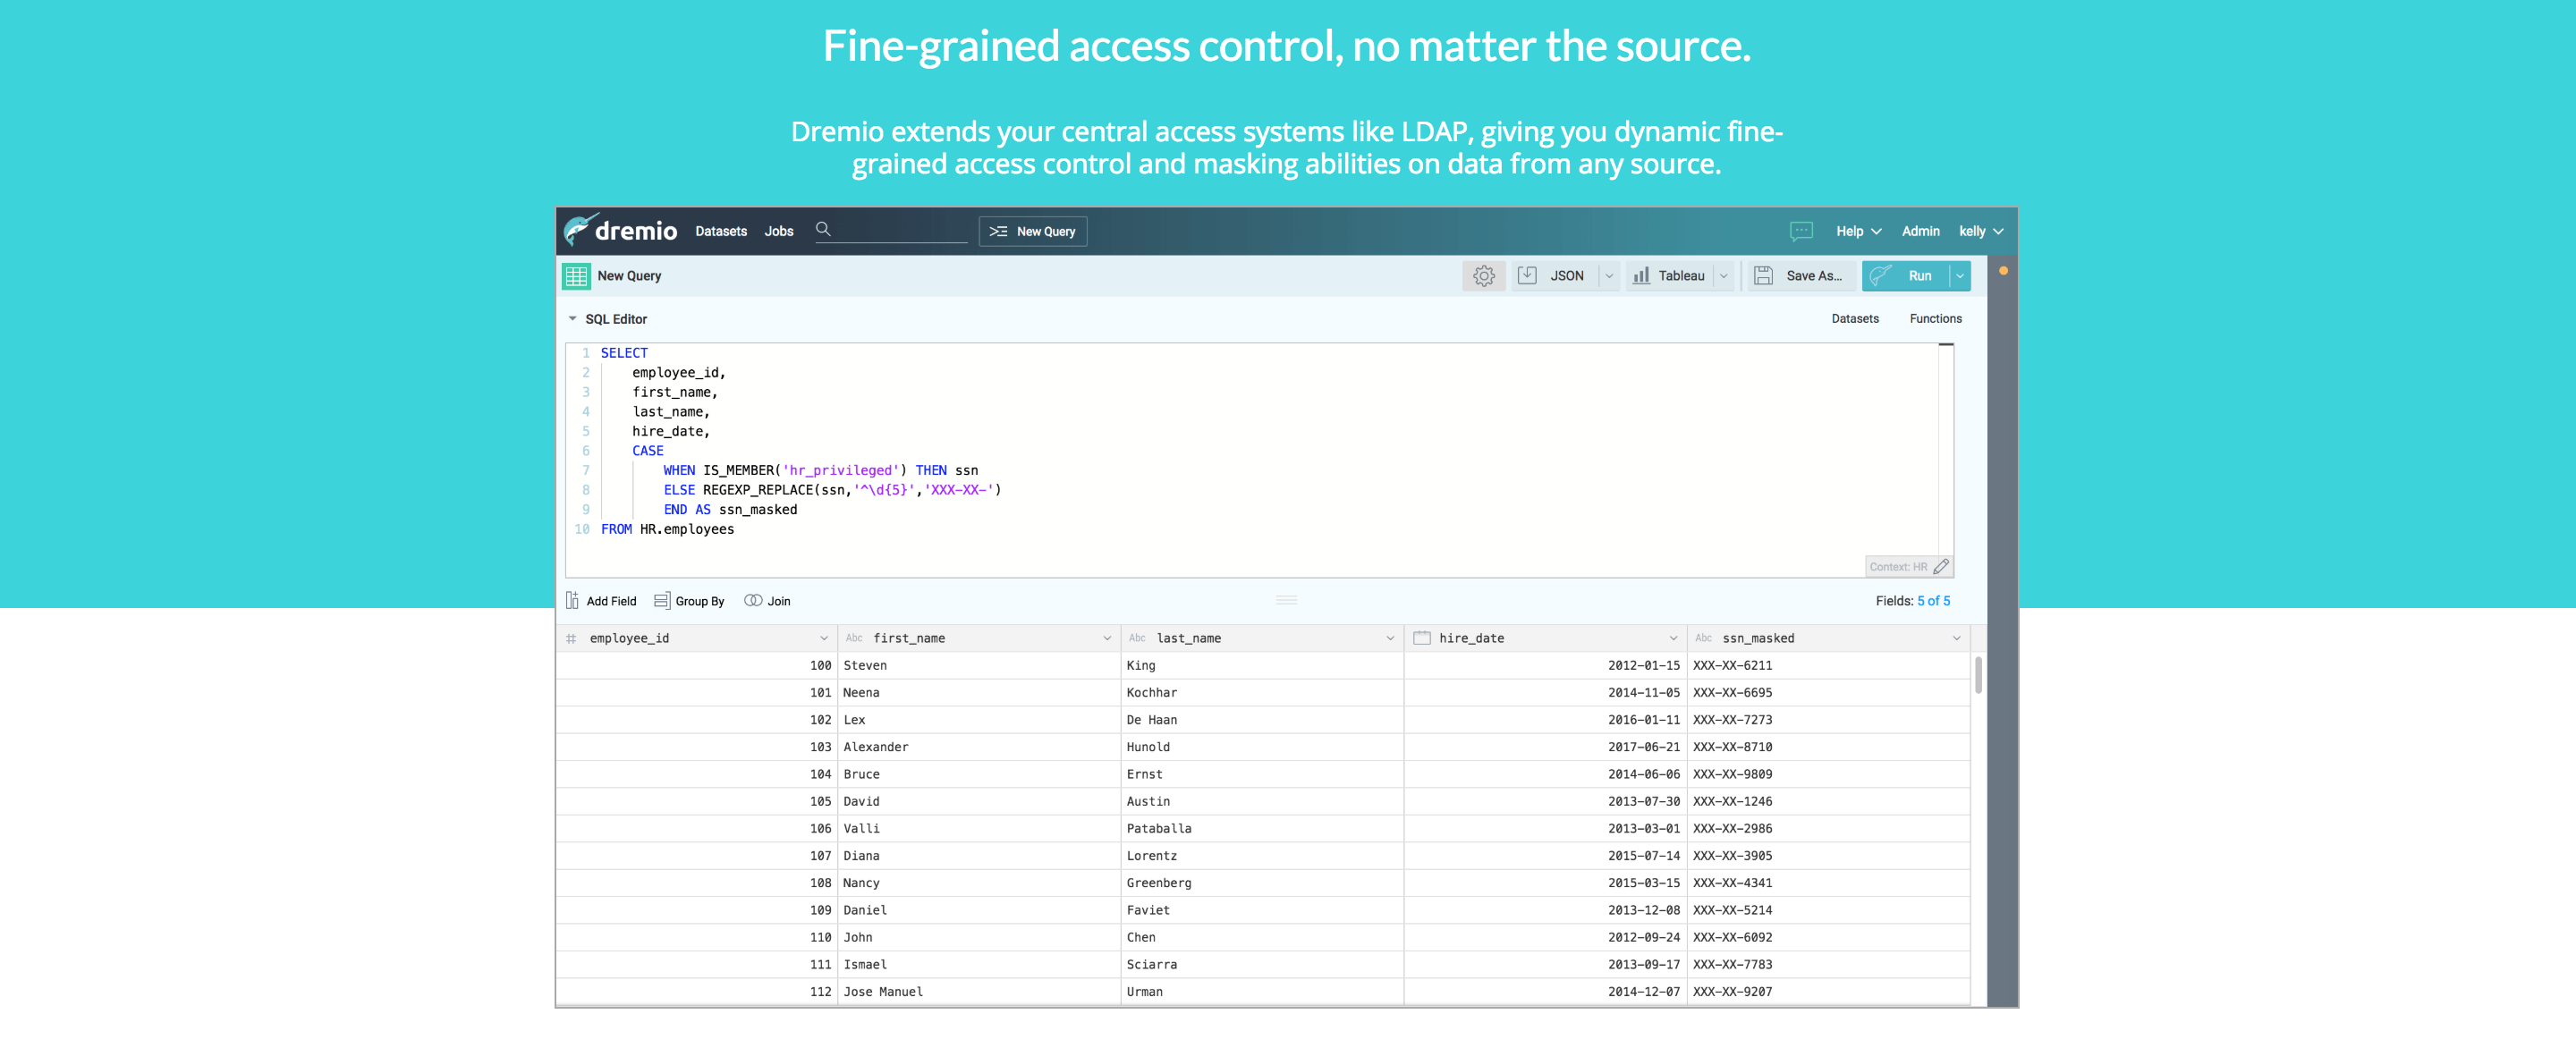Expand the Help menu

point(1859,231)
